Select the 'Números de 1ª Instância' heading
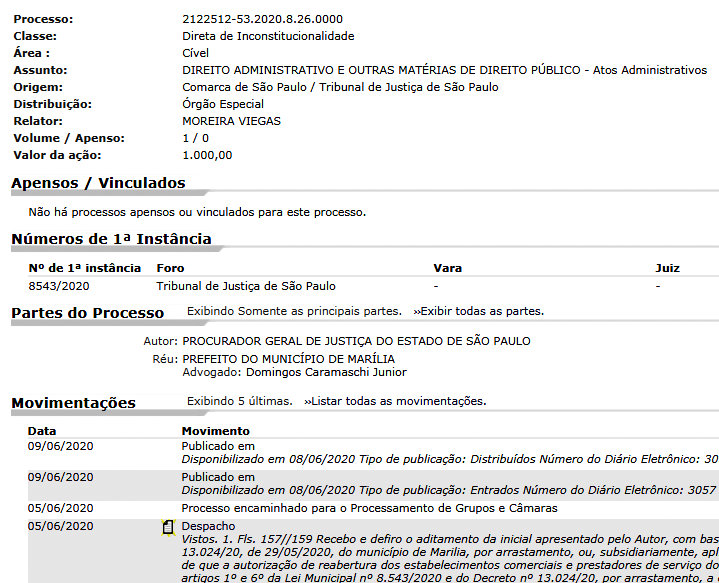The width and height of the screenshot is (719, 583). click(111, 238)
